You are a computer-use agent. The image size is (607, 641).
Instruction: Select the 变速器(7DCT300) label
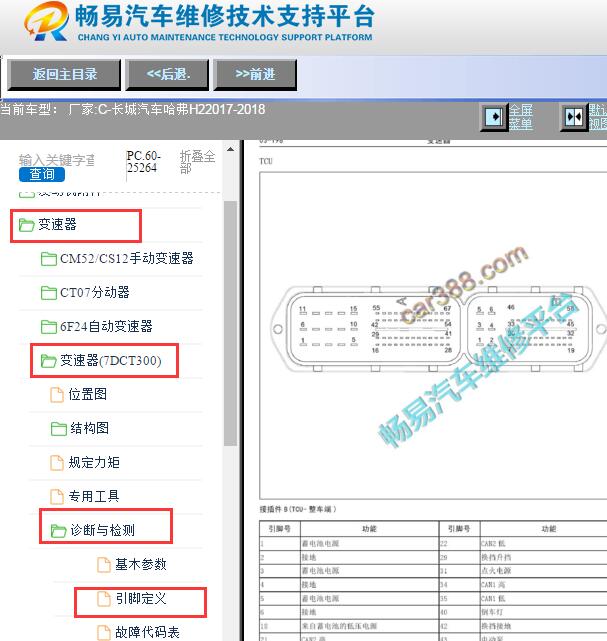click(x=111, y=361)
